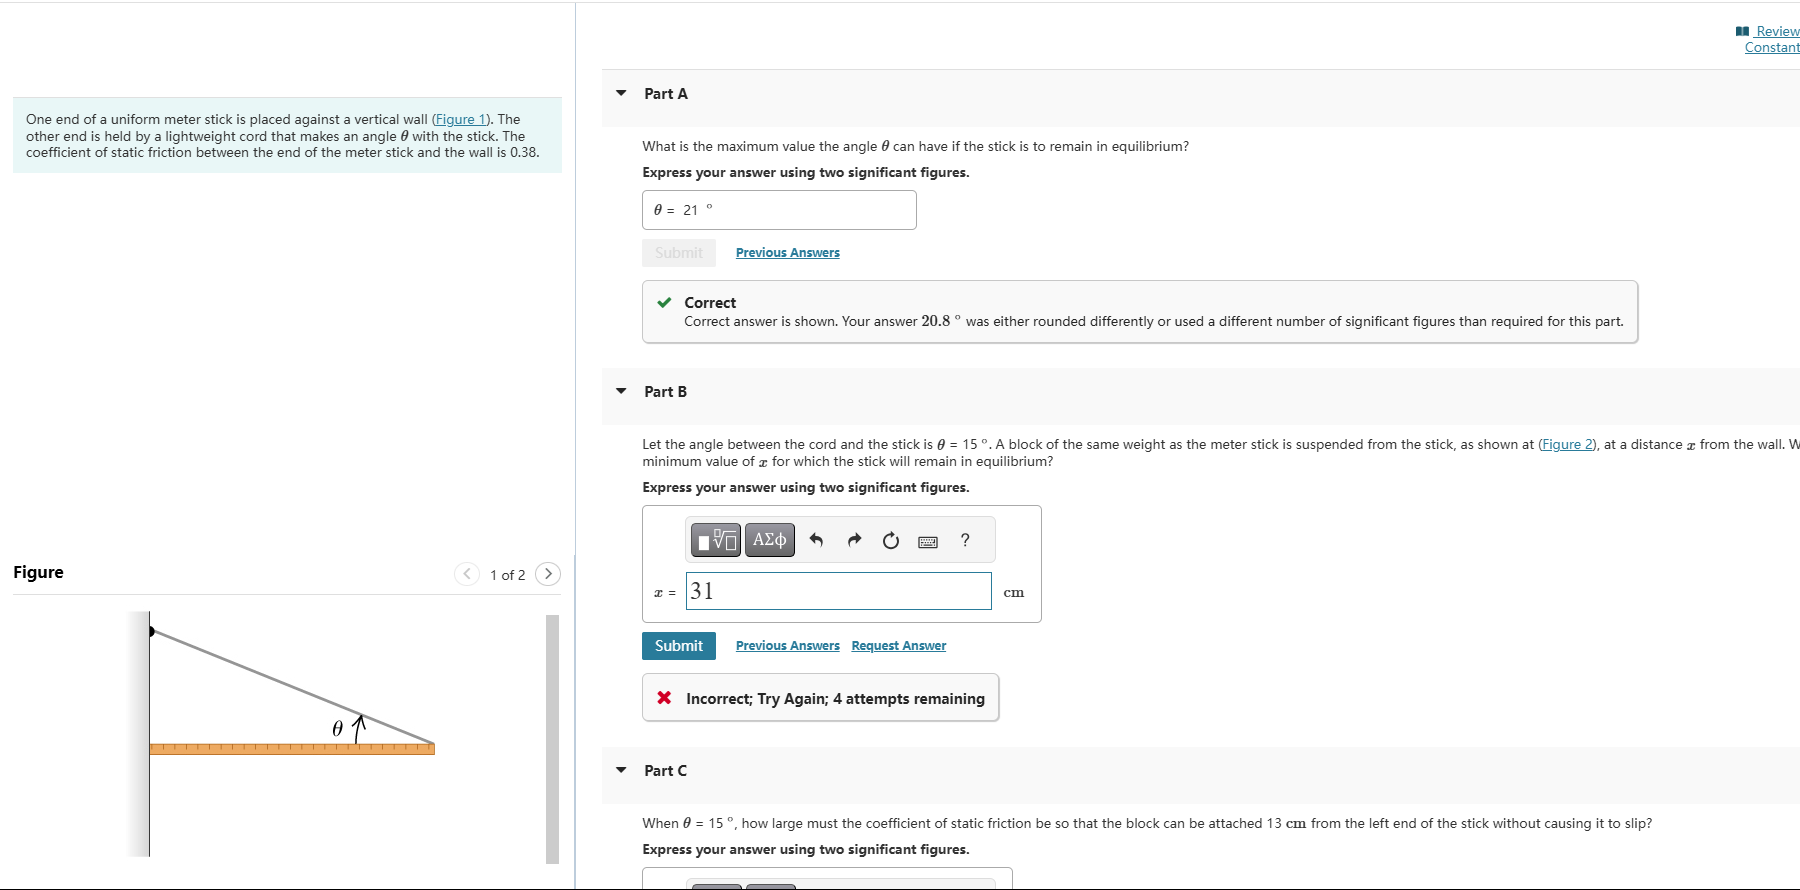Screen dimensions: 1800x890
Task: Click the 'Part A' heading text
Action: pyautogui.click(x=666, y=94)
